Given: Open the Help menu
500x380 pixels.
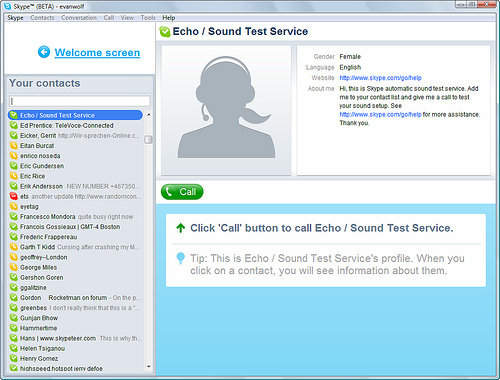Looking at the screenshot, I should click(169, 18).
